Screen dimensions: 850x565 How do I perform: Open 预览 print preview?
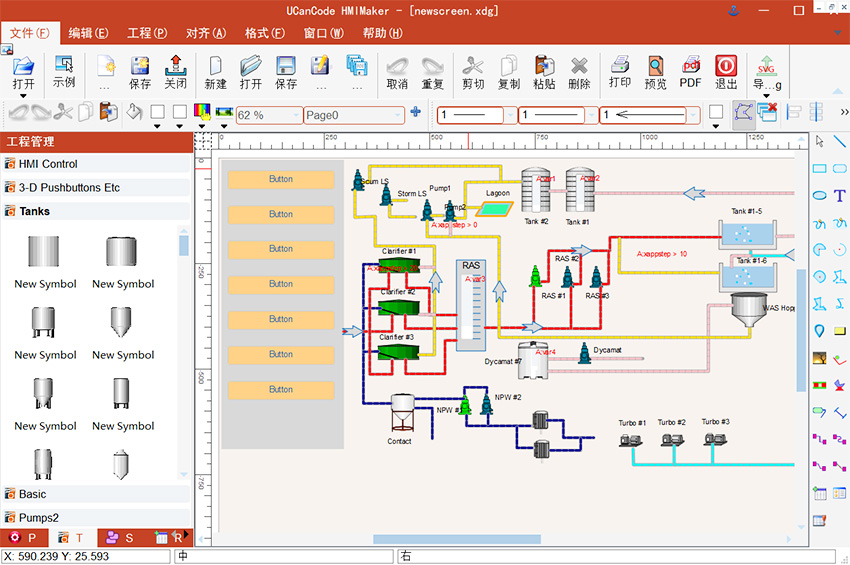click(656, 72)
